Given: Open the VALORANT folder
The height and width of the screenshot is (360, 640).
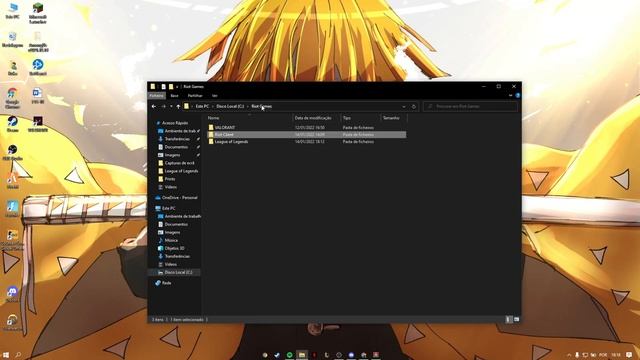Looking at the screenshot, I should pyautogui.click(x=225, y=127).
